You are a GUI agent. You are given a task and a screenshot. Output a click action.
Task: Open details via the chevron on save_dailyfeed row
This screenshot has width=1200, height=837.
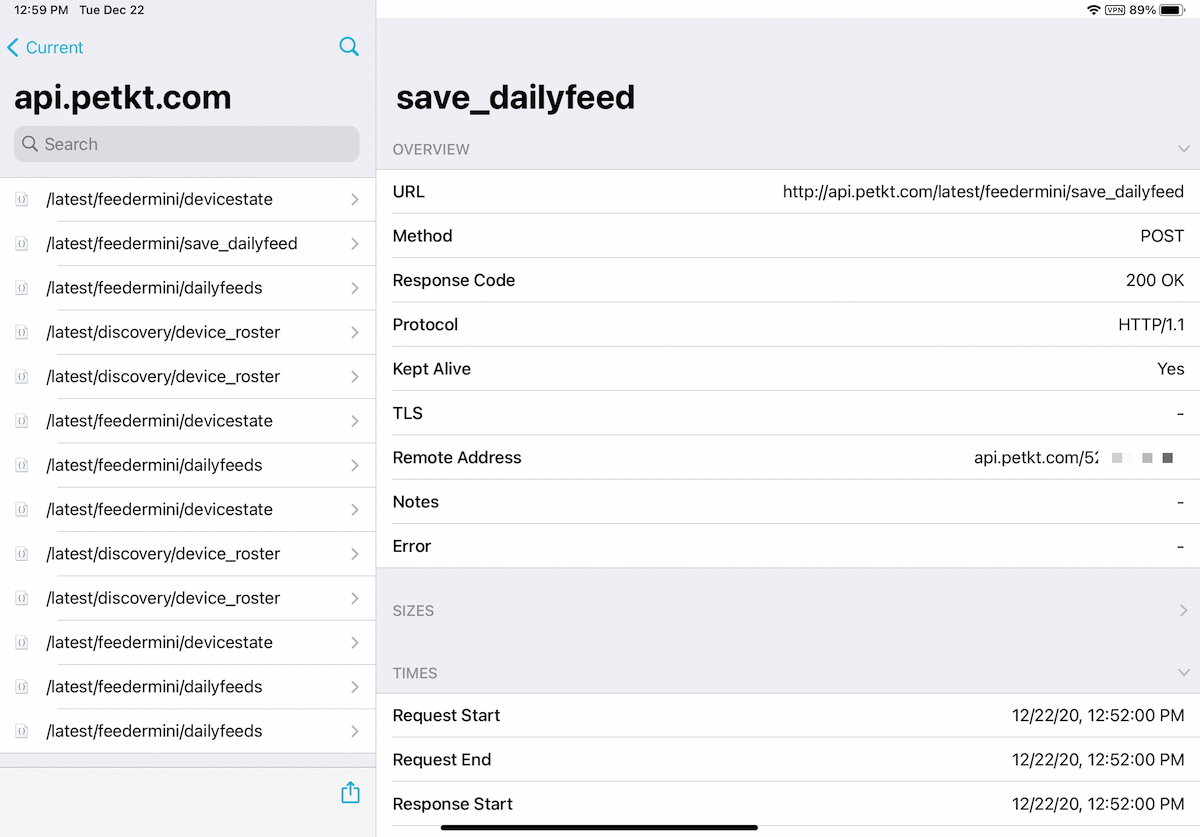(355, 243)
